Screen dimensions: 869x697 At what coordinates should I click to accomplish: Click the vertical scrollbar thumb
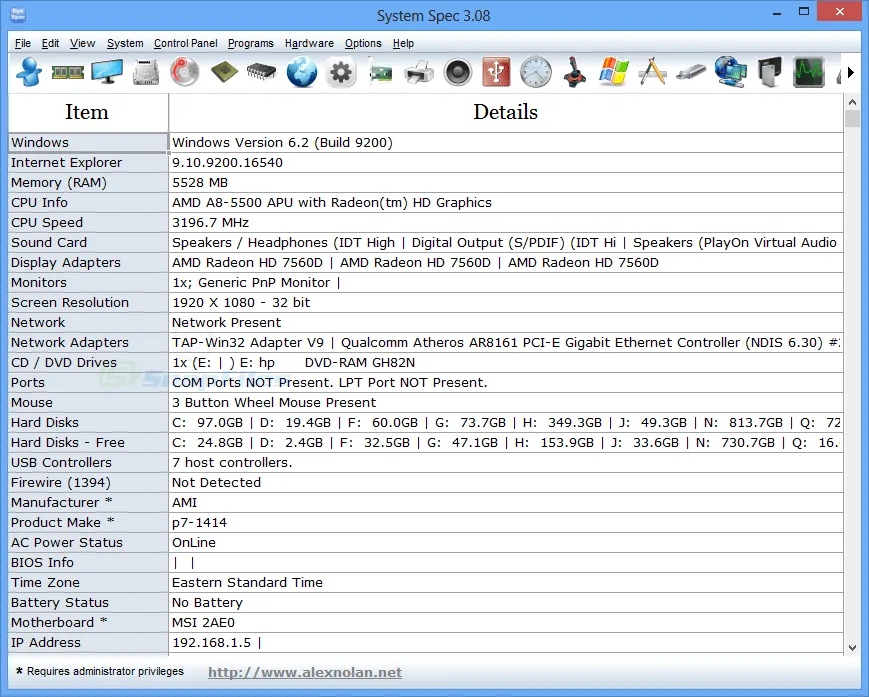click(852, 119)
